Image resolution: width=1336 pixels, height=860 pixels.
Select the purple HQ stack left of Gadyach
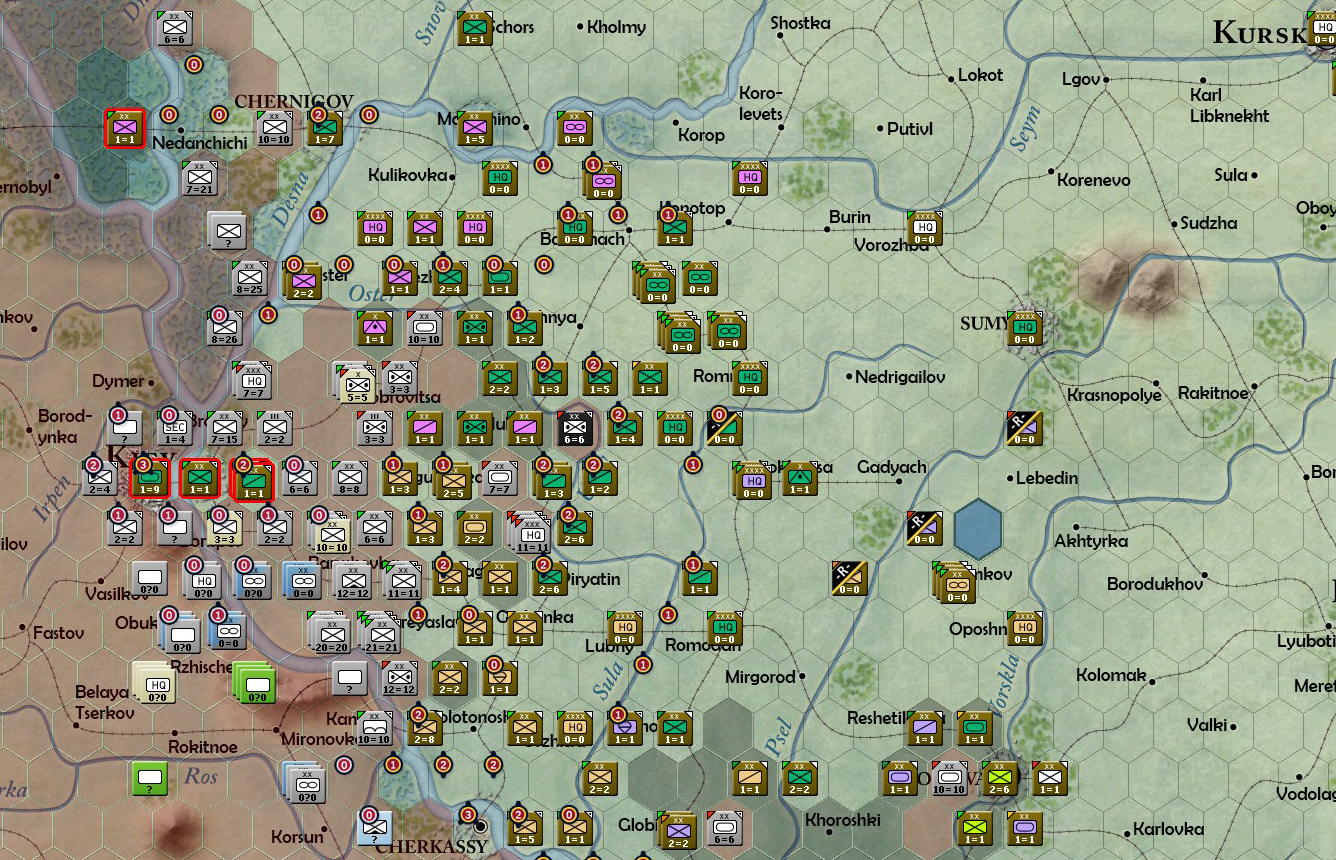click(x=751, y=481)
